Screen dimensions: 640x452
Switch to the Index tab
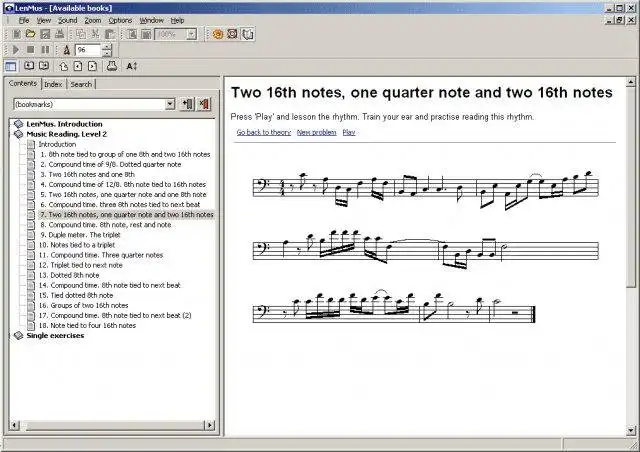[x=53, y=84]
